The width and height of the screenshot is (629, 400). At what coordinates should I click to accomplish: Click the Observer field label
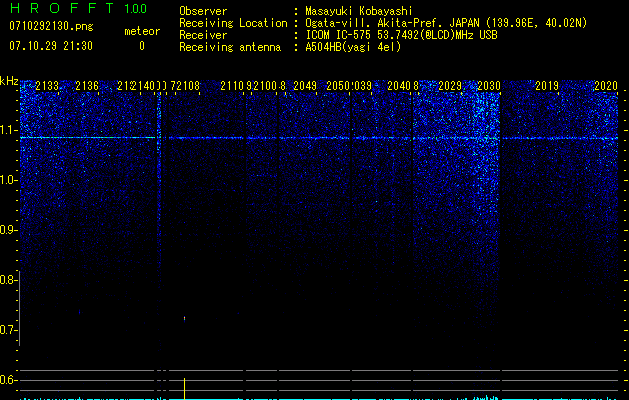(203, 11)
